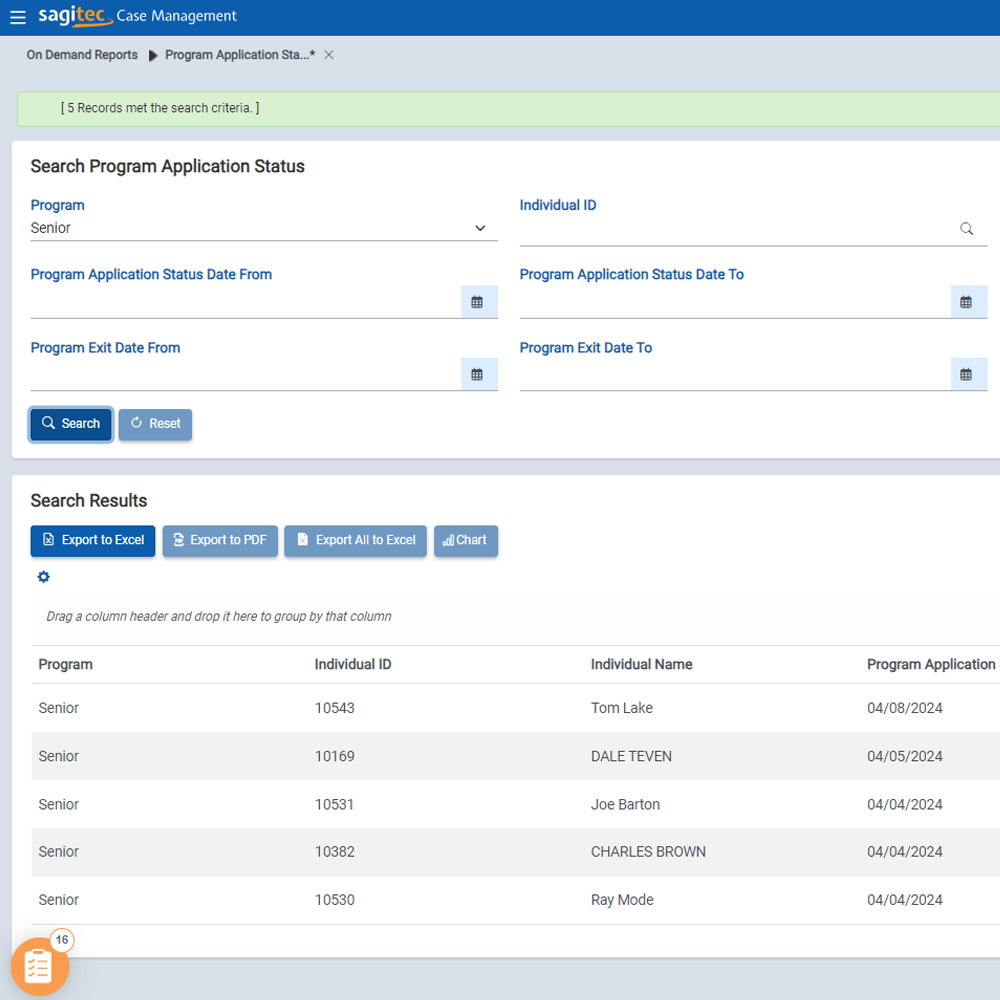Go to On Demand Reports breadcrumb
The image size is (1000, 1000).
[x=82, y=55]
